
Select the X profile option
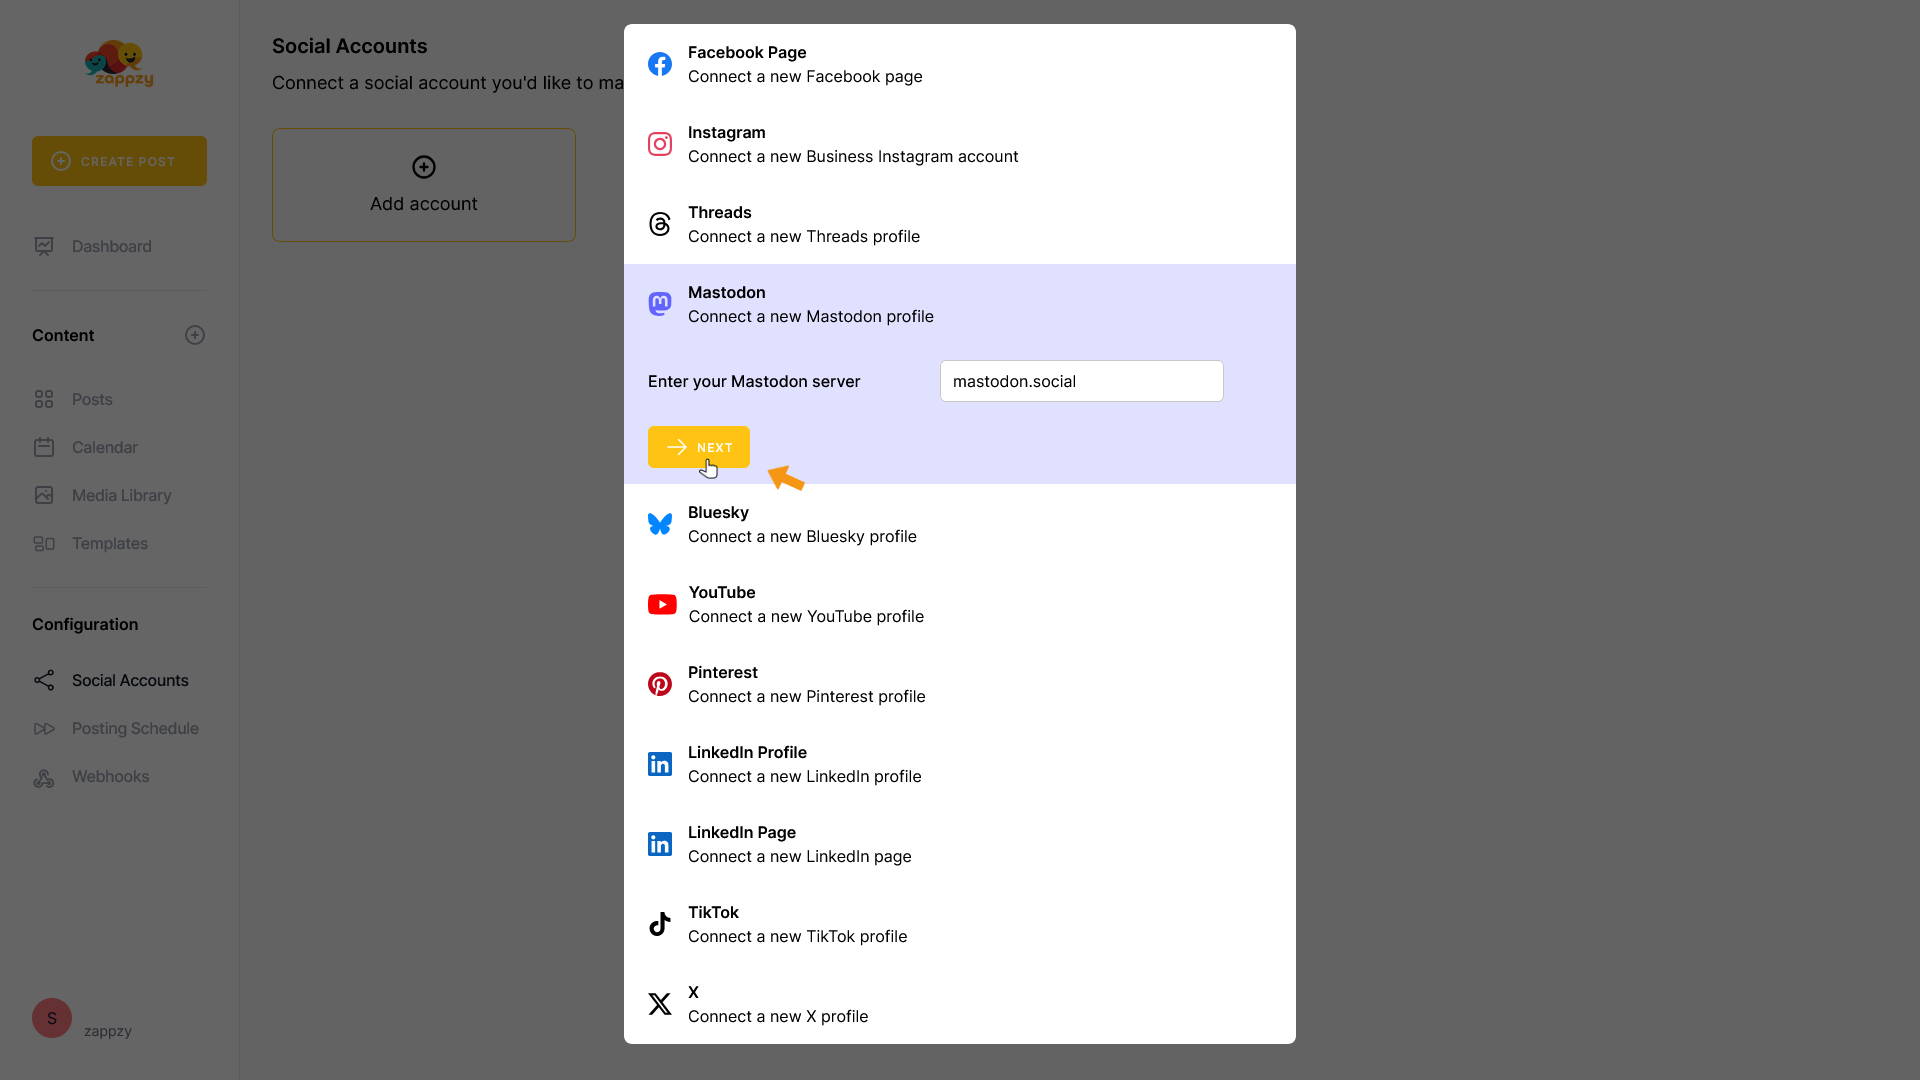coord(960,1004)
